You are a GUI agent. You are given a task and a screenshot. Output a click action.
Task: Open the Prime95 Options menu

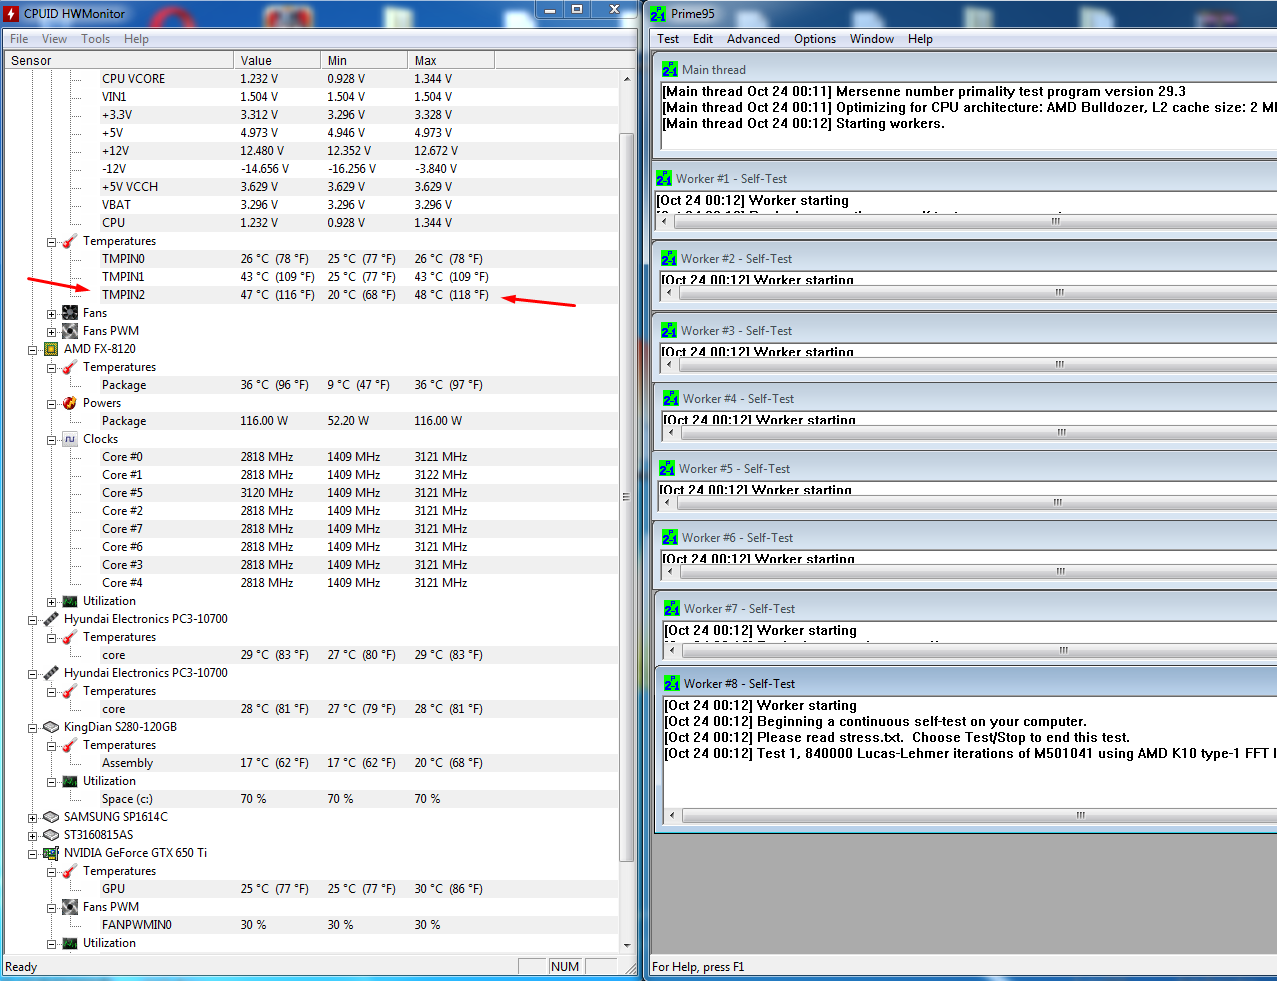tap(815, 39)
